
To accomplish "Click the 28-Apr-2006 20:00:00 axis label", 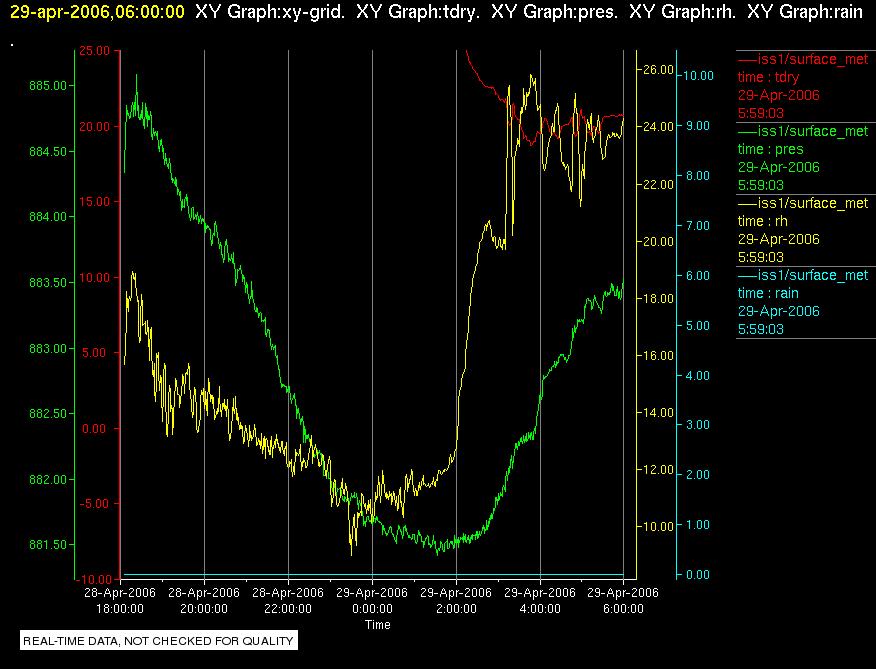I will click(x=204, y=601).
